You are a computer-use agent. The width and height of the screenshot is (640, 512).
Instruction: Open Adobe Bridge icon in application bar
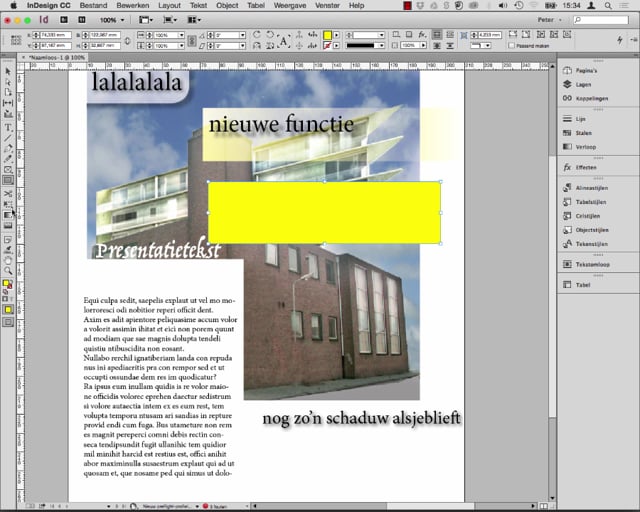pos(64,20)
